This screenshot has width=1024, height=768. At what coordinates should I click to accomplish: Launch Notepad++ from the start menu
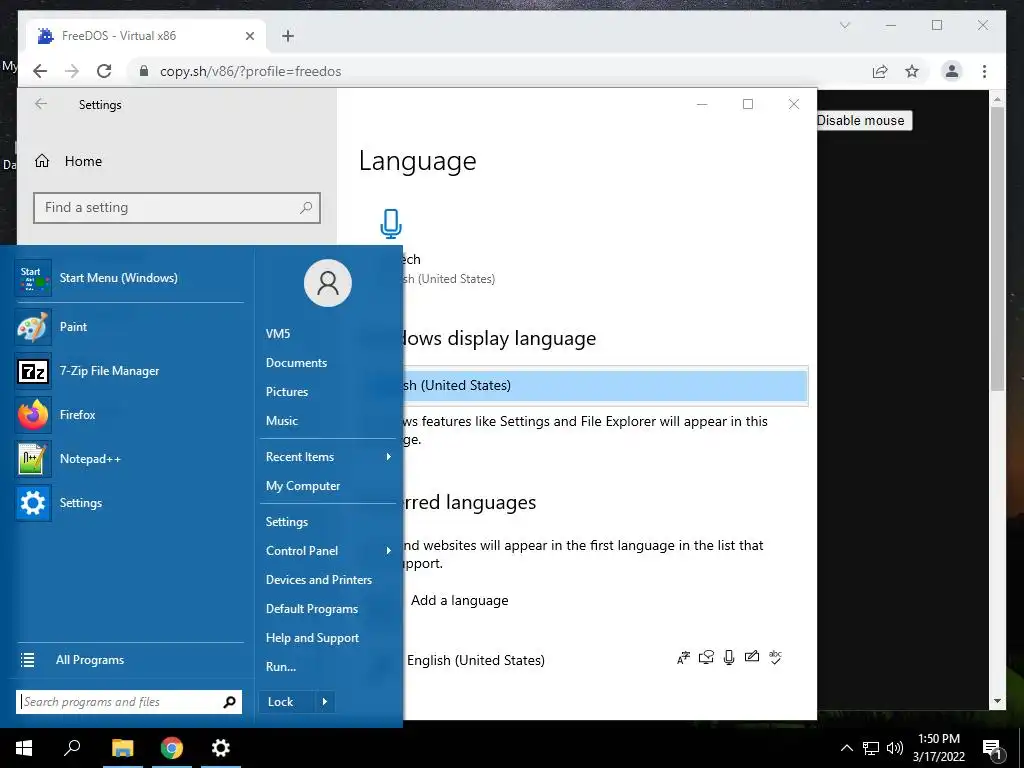[x=129, y=458]
